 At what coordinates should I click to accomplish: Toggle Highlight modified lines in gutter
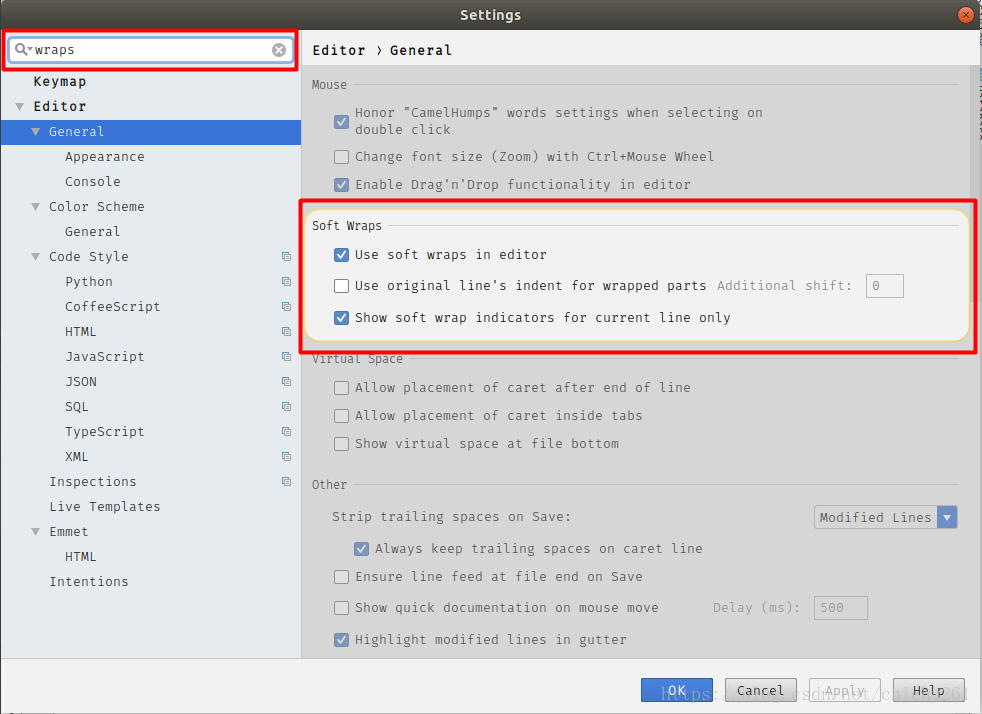click(341, 639)
